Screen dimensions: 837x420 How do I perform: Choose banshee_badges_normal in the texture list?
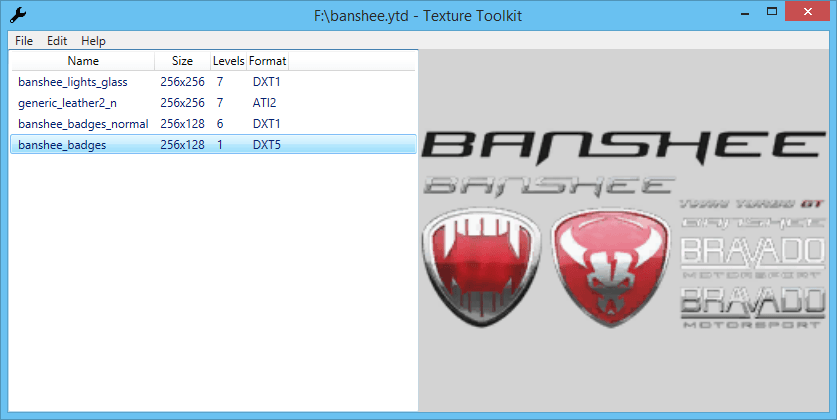pos(83,124)
